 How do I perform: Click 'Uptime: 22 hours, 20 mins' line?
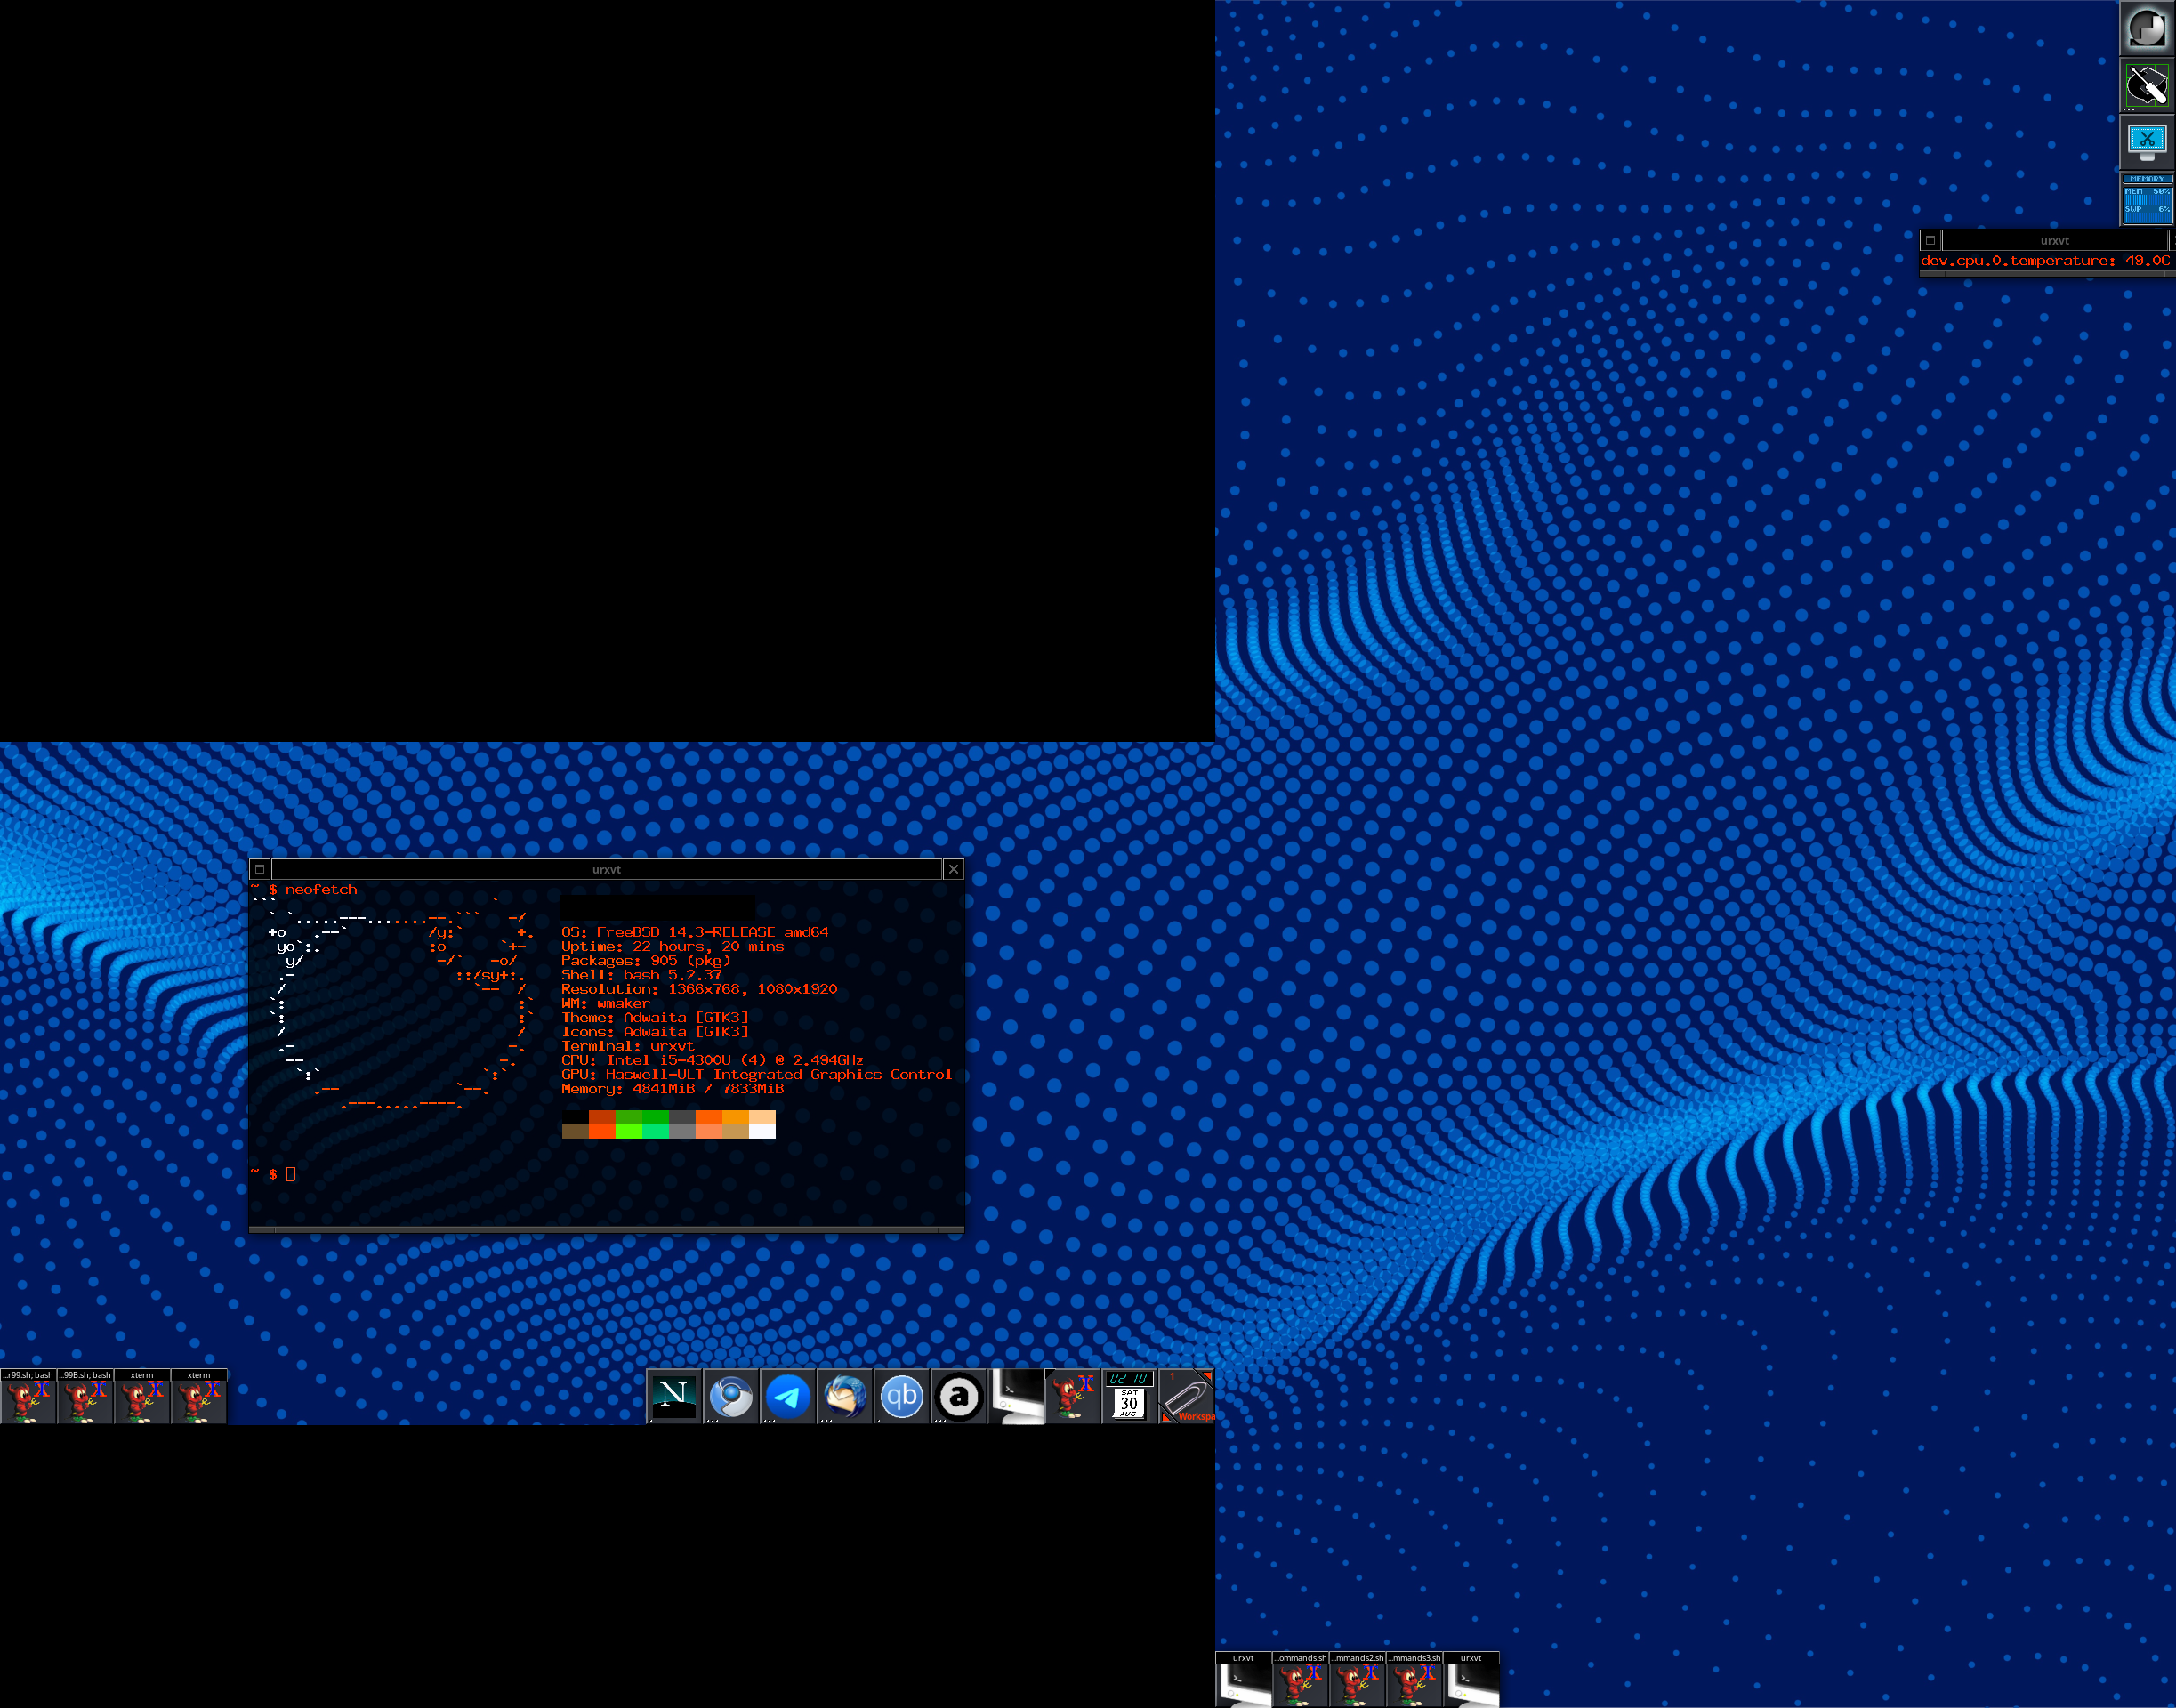coord(672,946)
